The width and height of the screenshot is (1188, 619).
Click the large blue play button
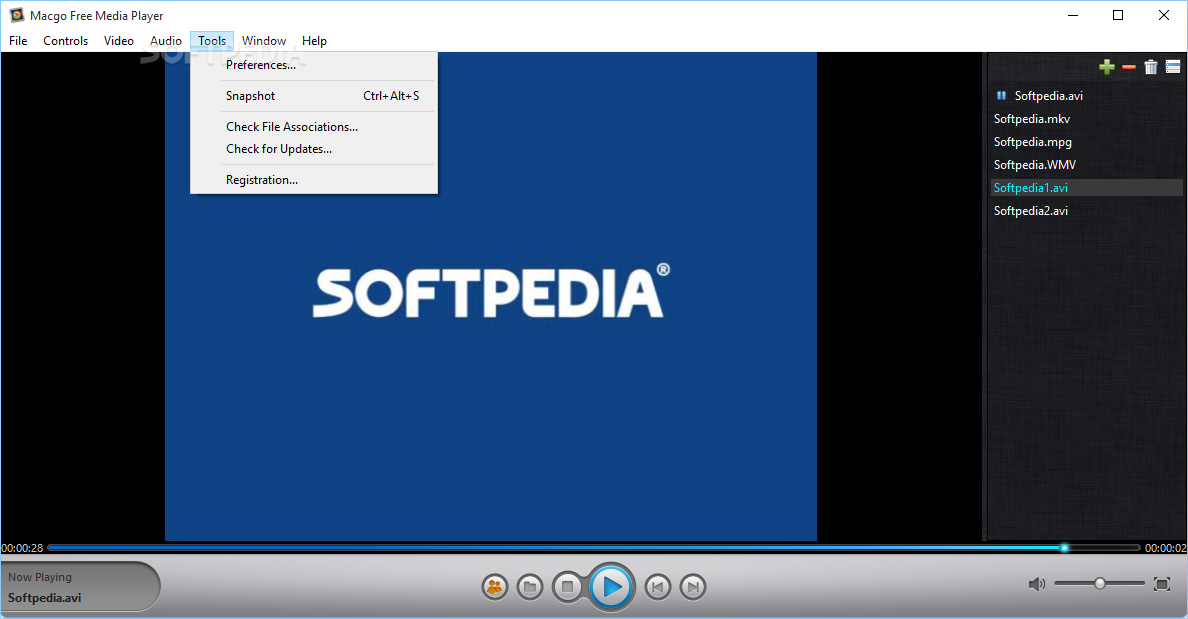pos(611,586)
